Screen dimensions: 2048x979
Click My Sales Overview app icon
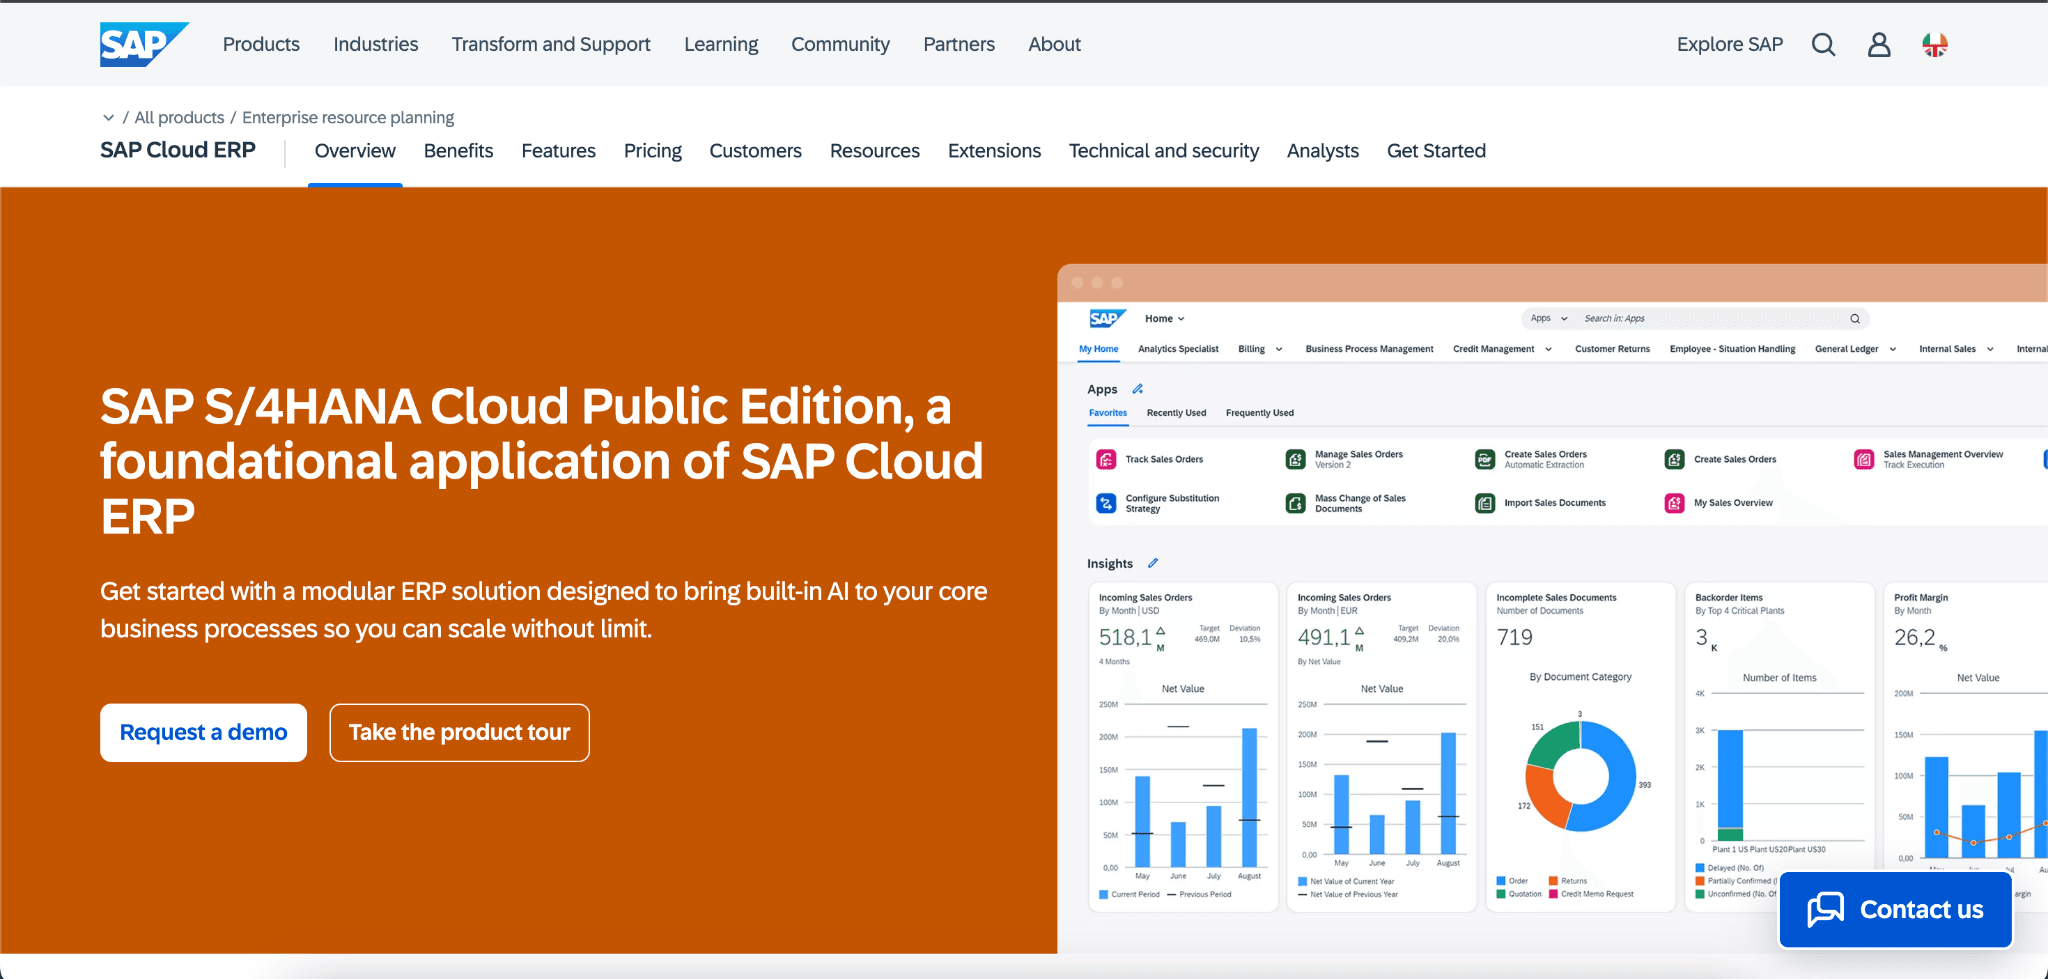pos(1674,503)
